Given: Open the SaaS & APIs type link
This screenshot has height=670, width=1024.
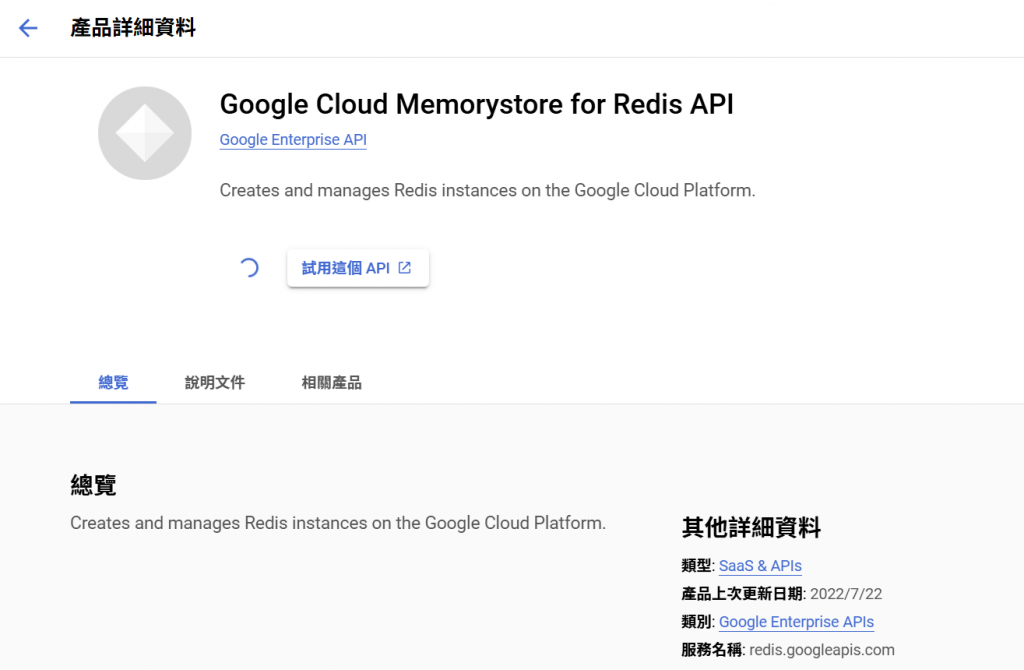Looking at the screenshot, I should 760,566.
